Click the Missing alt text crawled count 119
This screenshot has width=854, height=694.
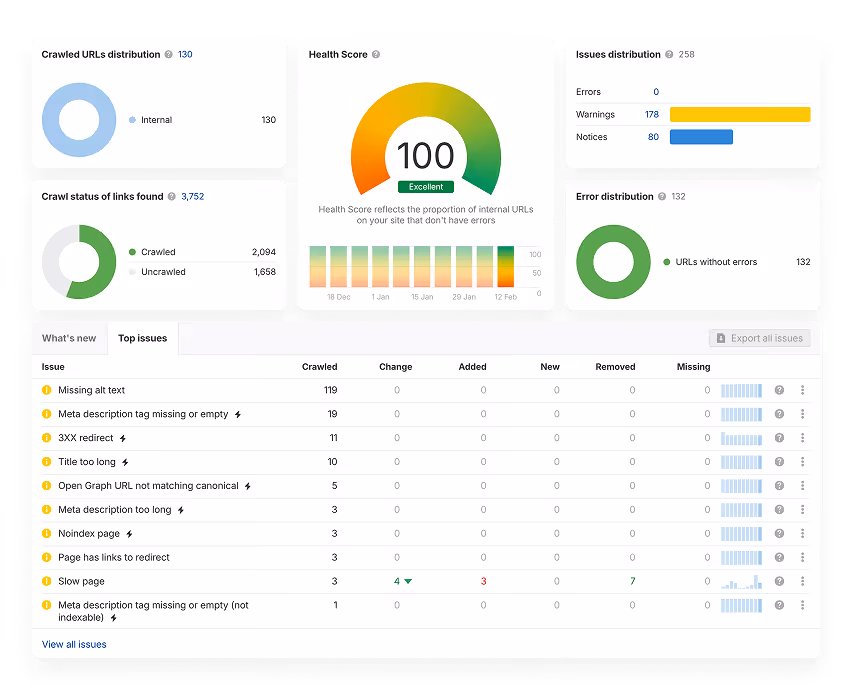[x=331, y=390]
